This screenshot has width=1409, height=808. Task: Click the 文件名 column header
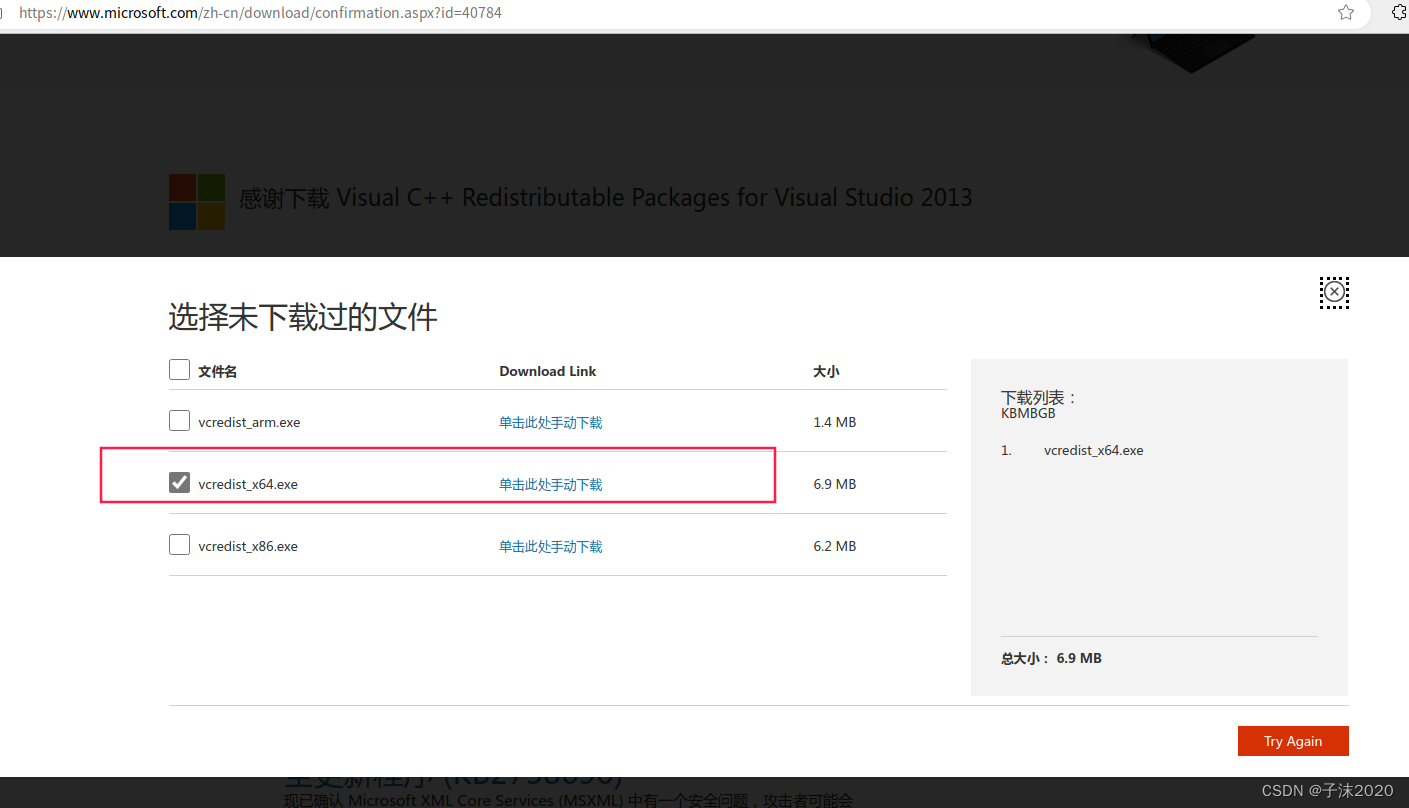point(218,371)
